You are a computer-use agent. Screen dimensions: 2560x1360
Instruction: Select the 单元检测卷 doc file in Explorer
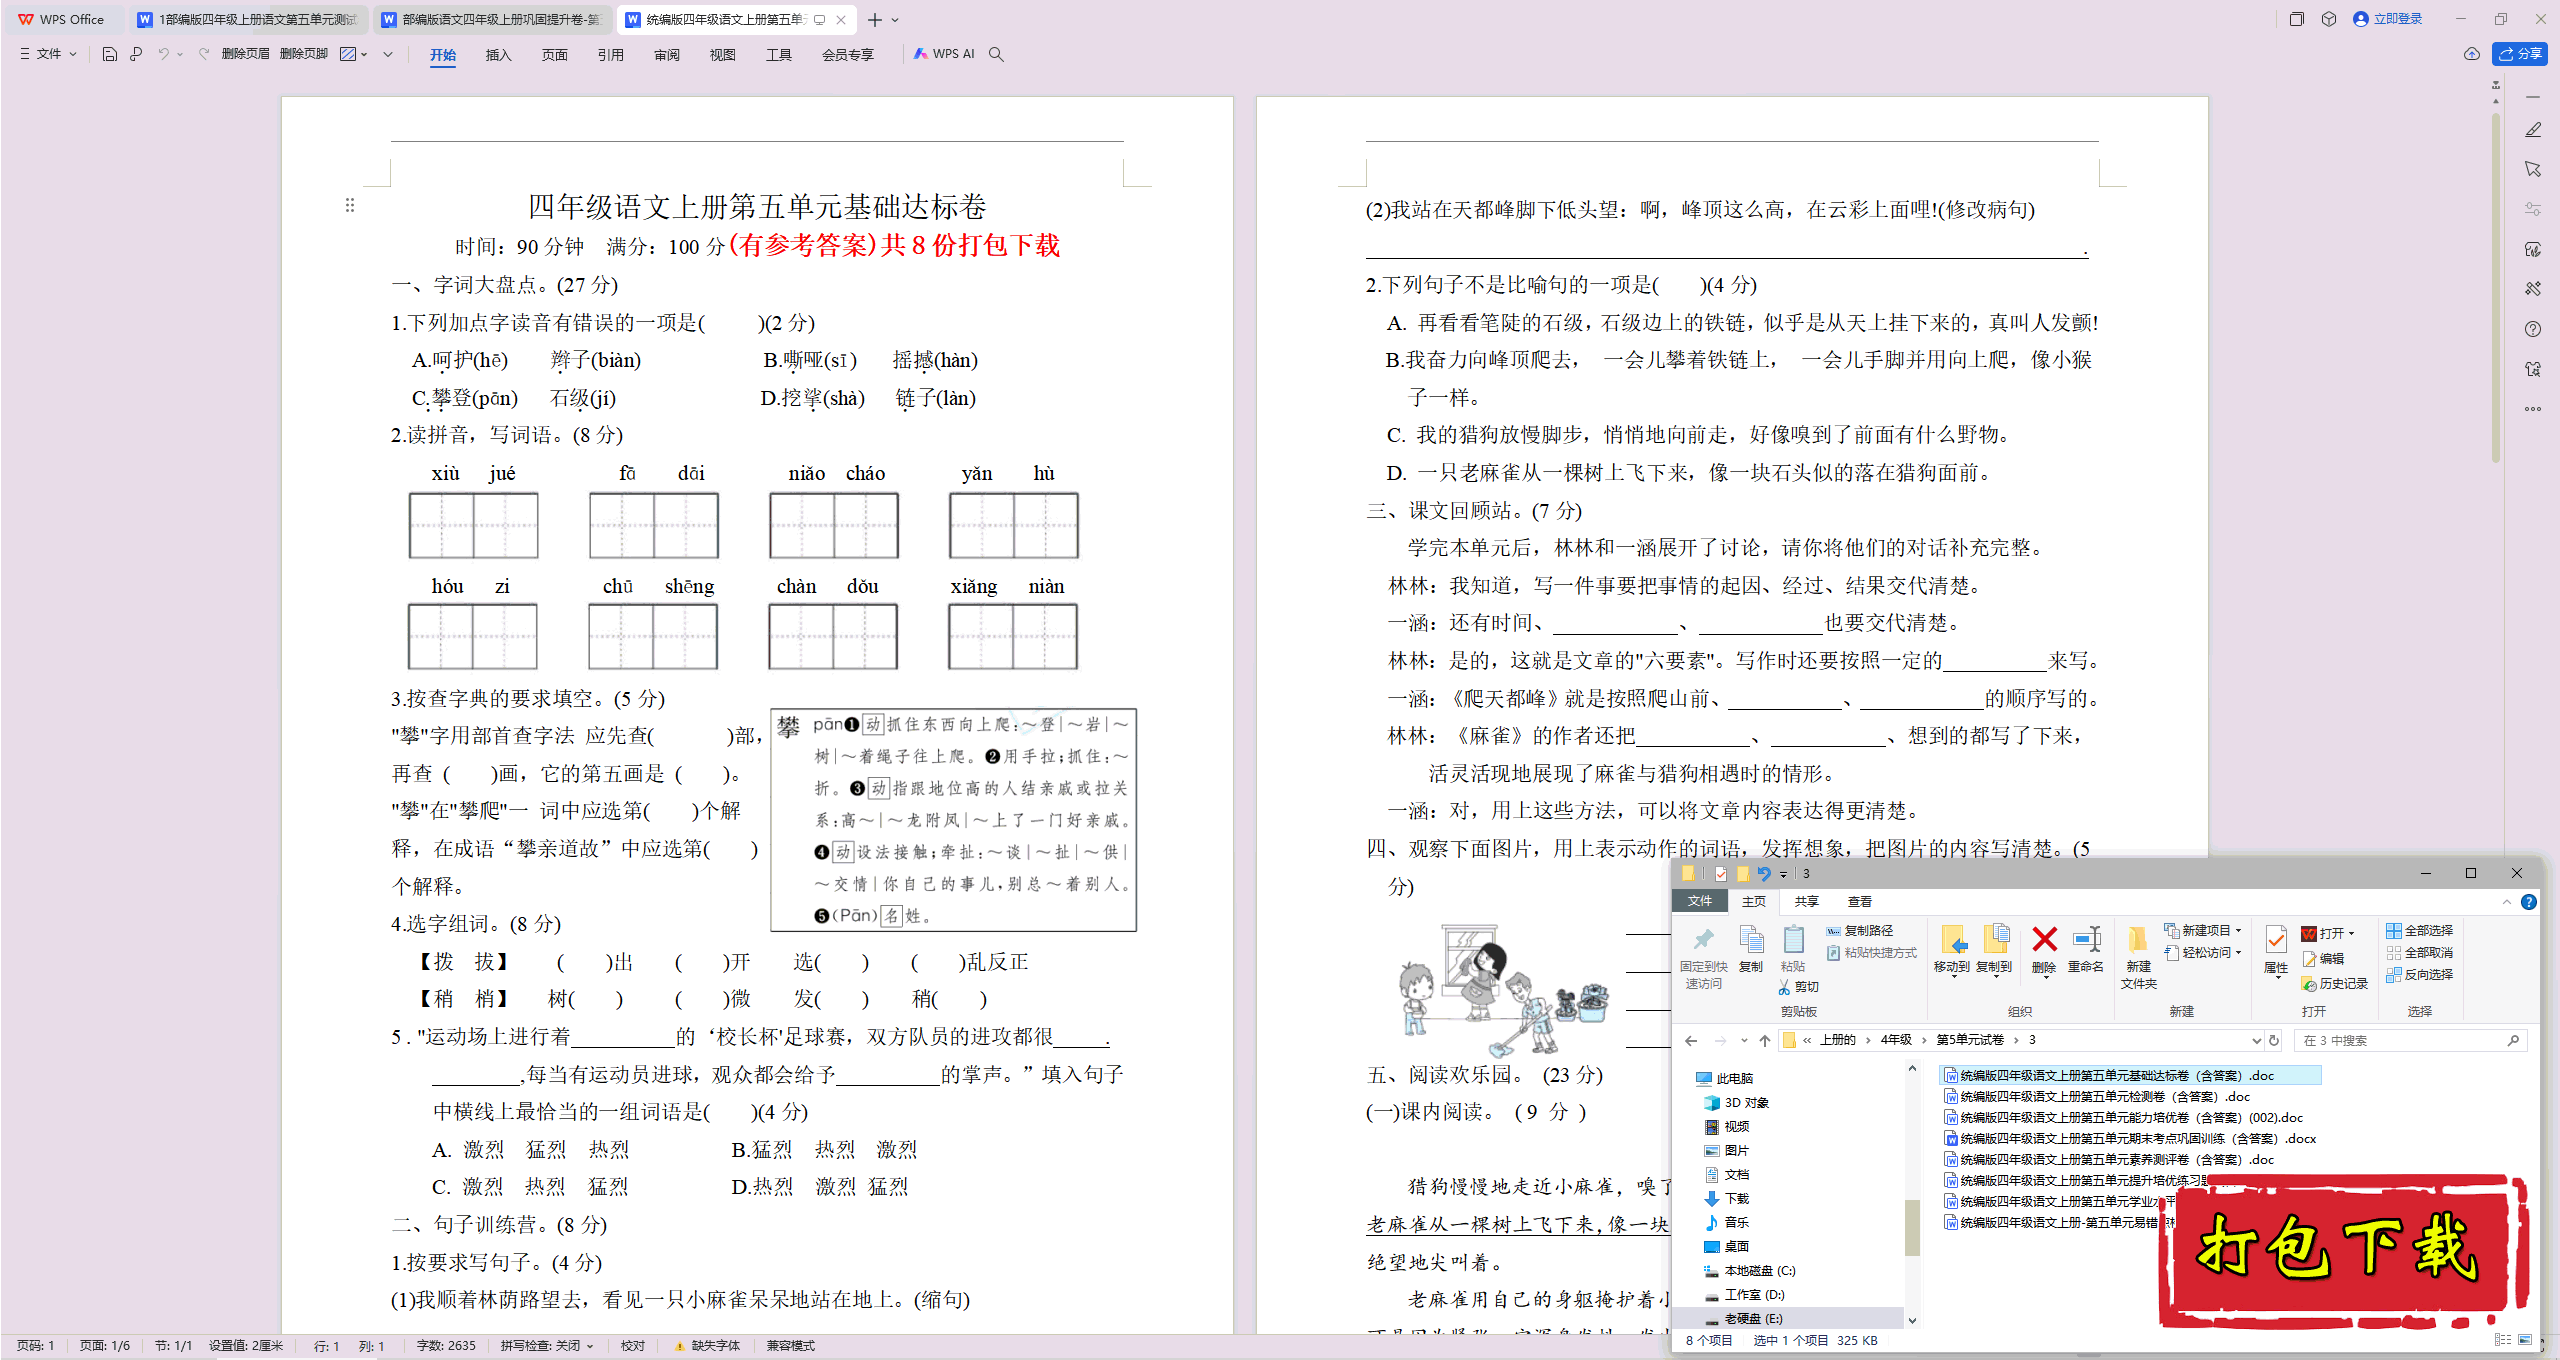click(2096, 1097)
